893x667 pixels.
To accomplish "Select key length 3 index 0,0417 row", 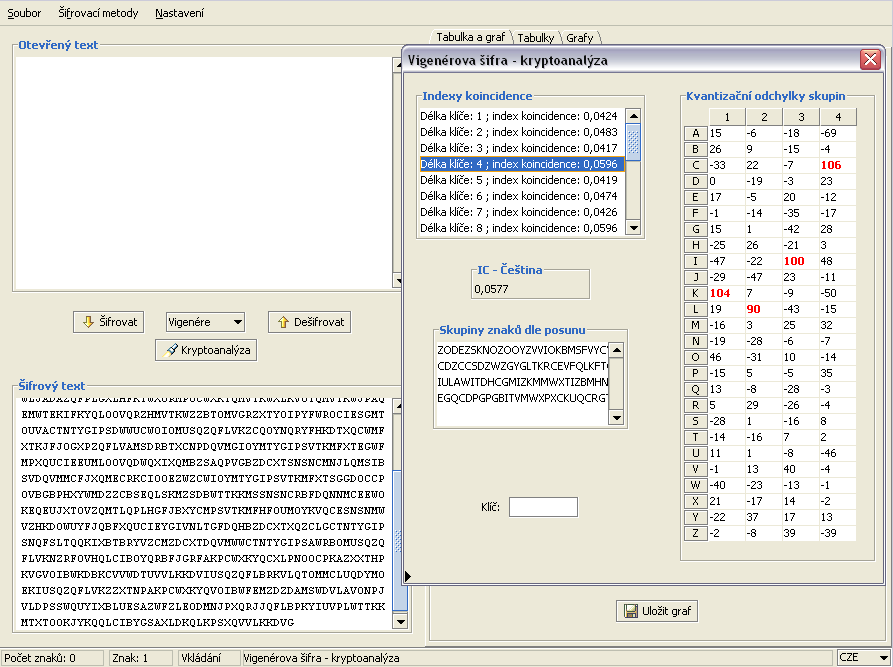I will [522, 148].
